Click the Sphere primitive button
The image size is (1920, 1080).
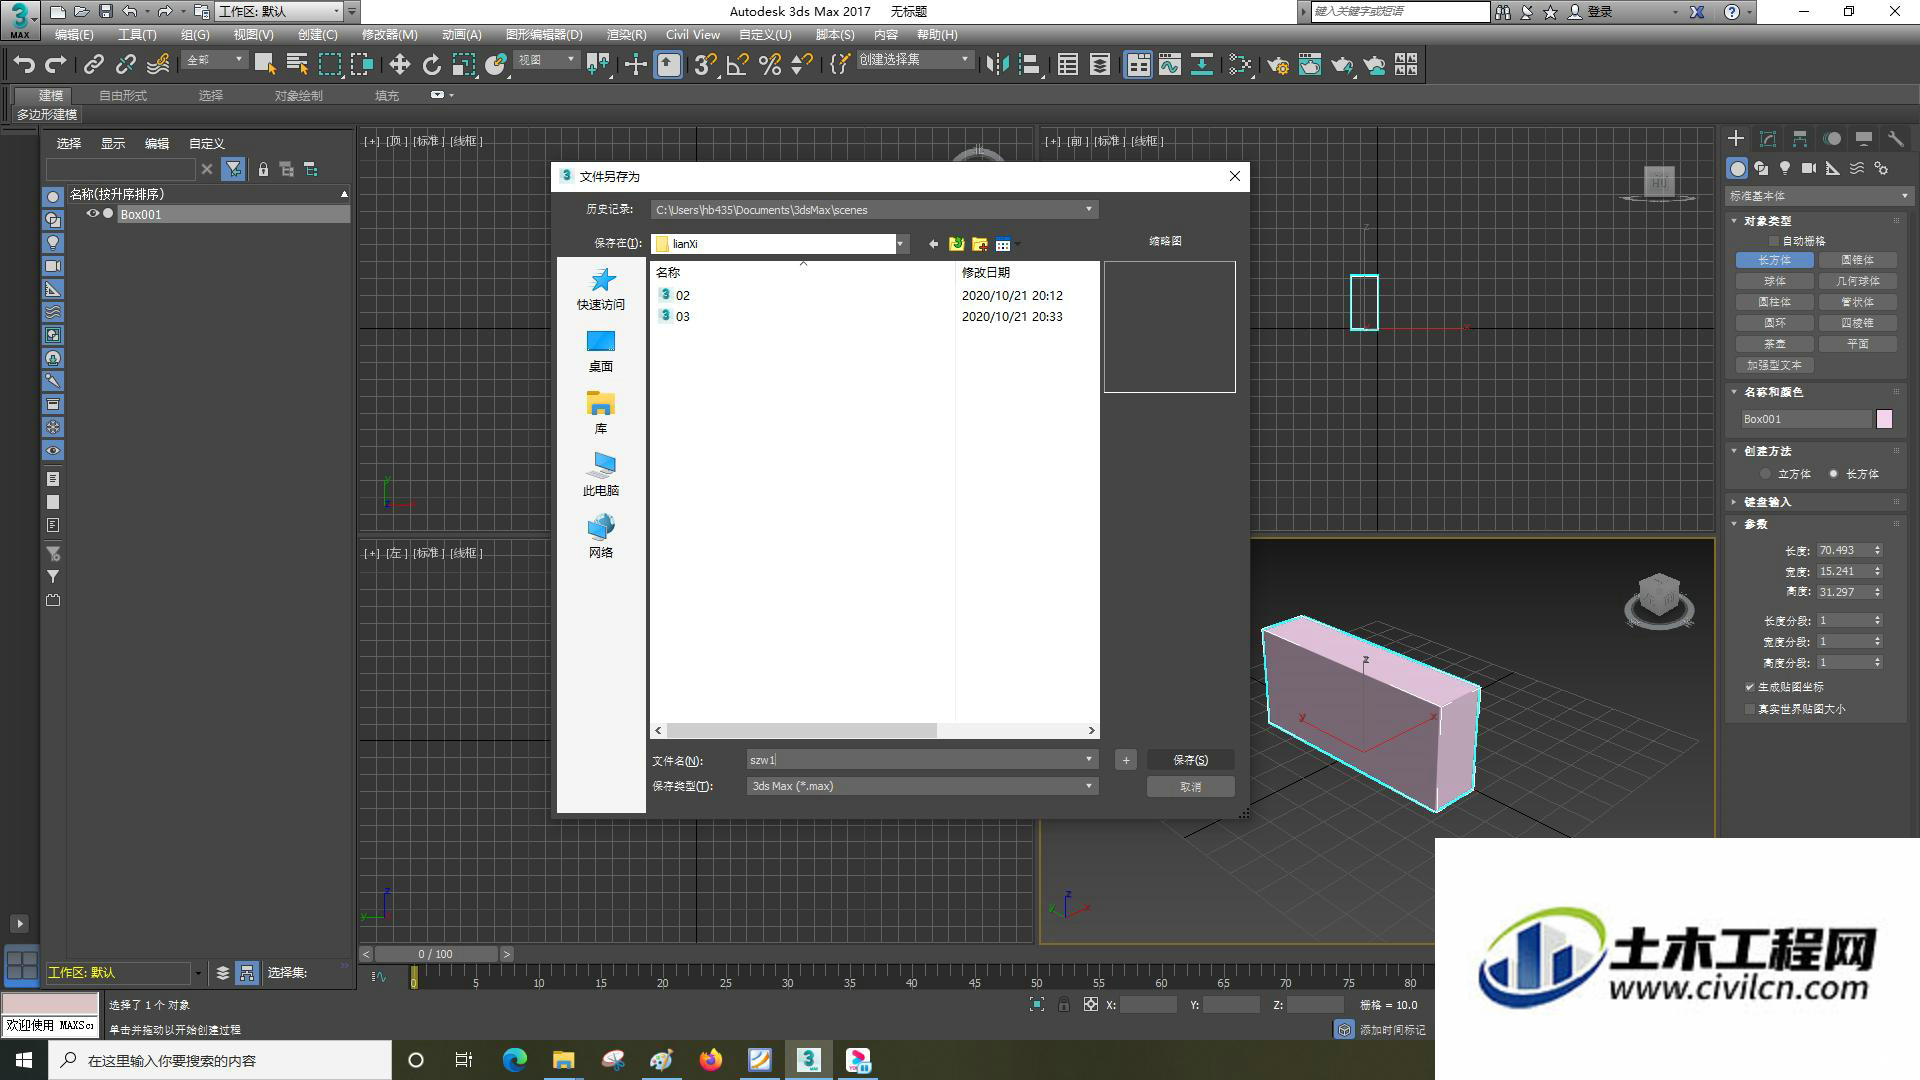pyautogui.click(x=1775, y=281)
